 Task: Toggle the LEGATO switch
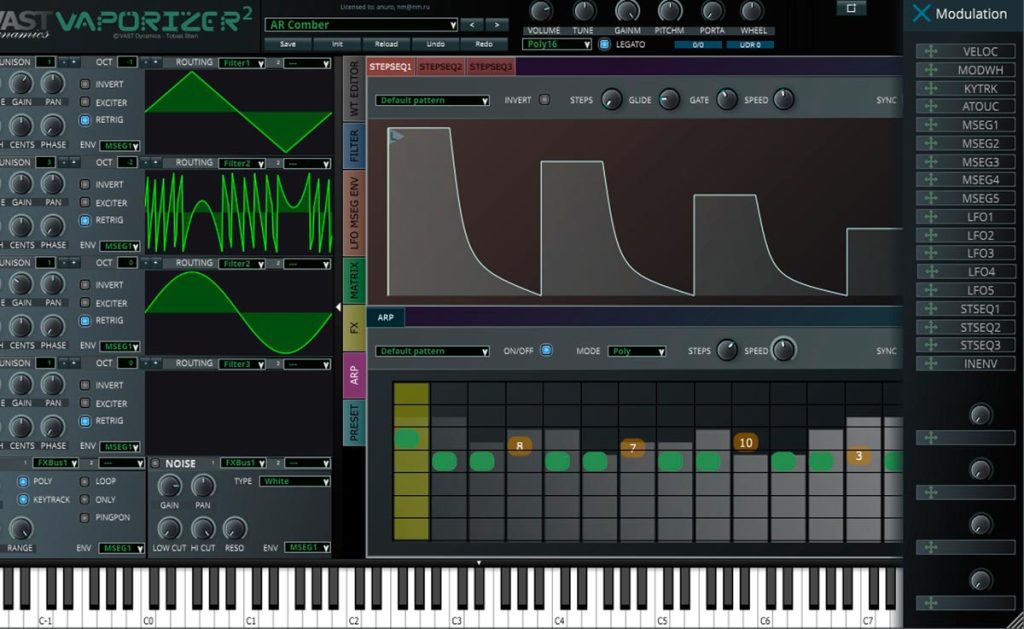(x=604, y=44)
